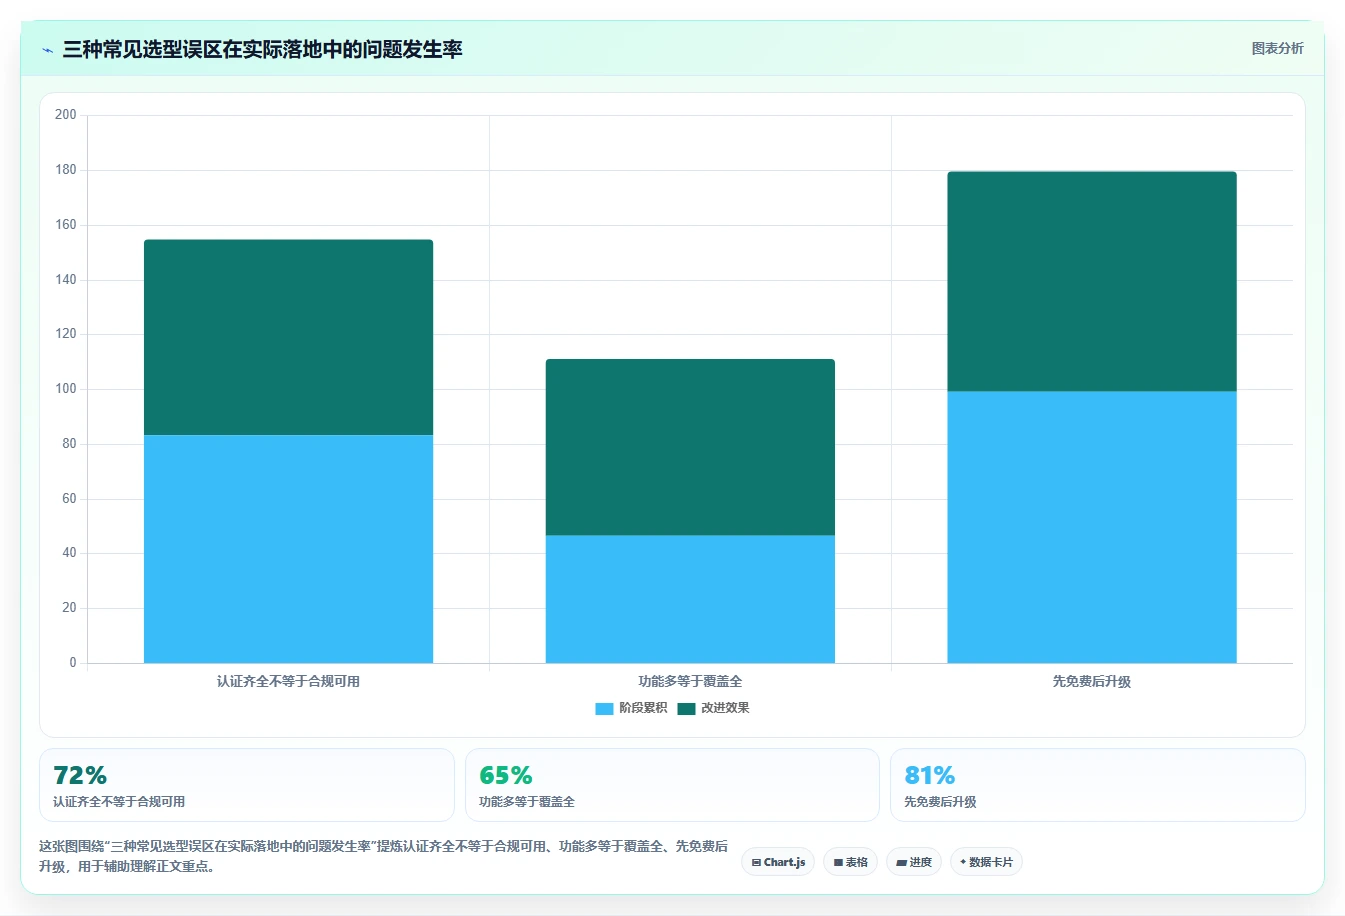Click the 图表分析 label in header
The width and height of the screenshot is (1345, 916).
coord(1277,48)
